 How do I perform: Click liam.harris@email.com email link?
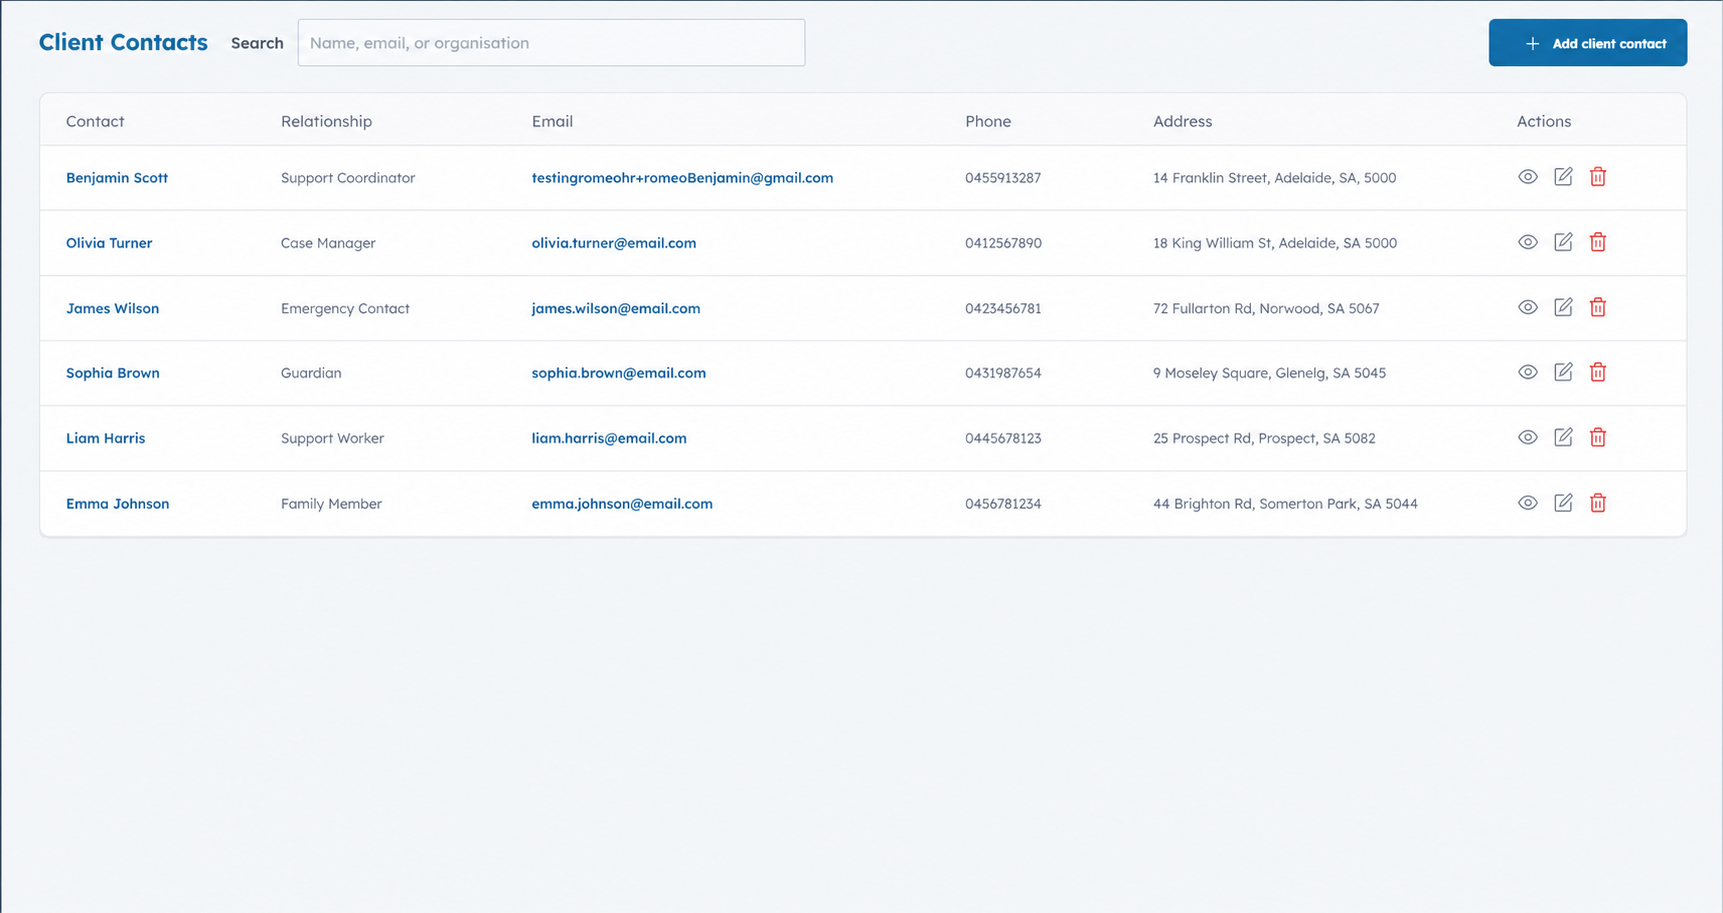coord(609,438)
